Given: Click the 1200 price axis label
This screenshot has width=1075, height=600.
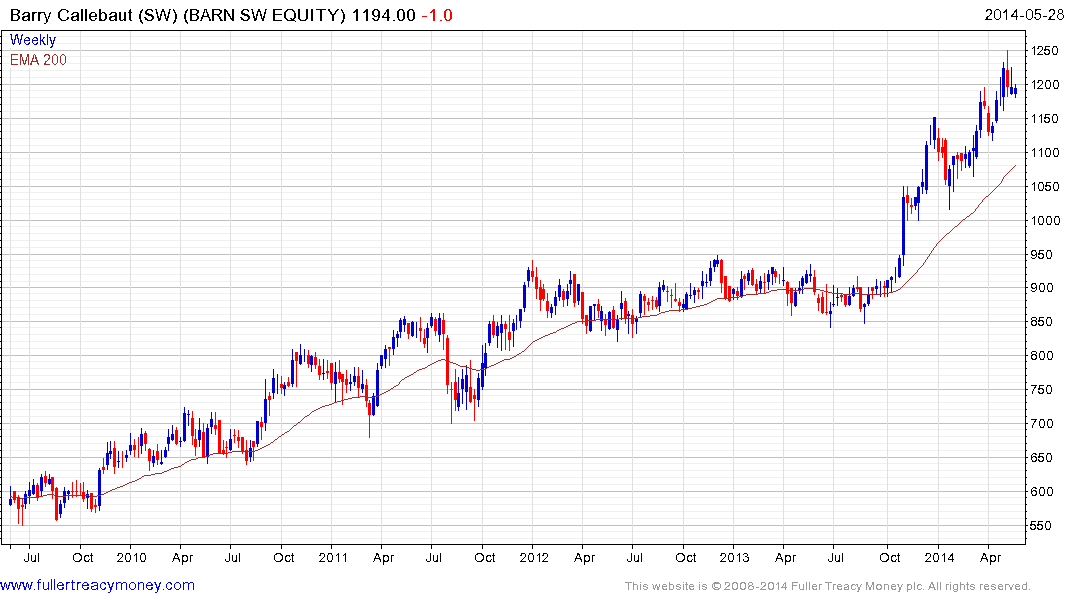Looking at the screenshot, I should 1044,85.
